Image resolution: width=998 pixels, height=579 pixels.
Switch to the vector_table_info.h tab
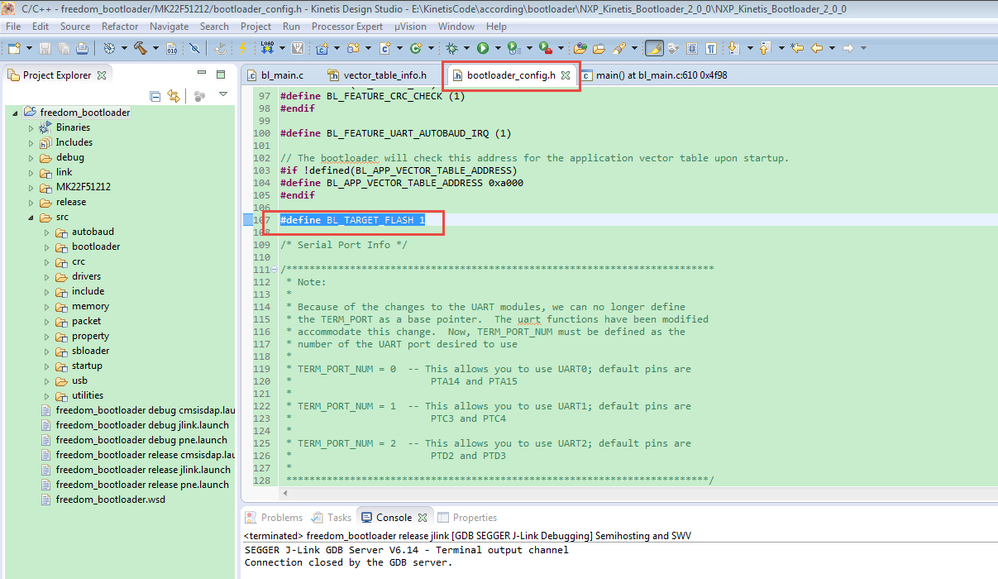pyautogui.click(x=377, y=75)
